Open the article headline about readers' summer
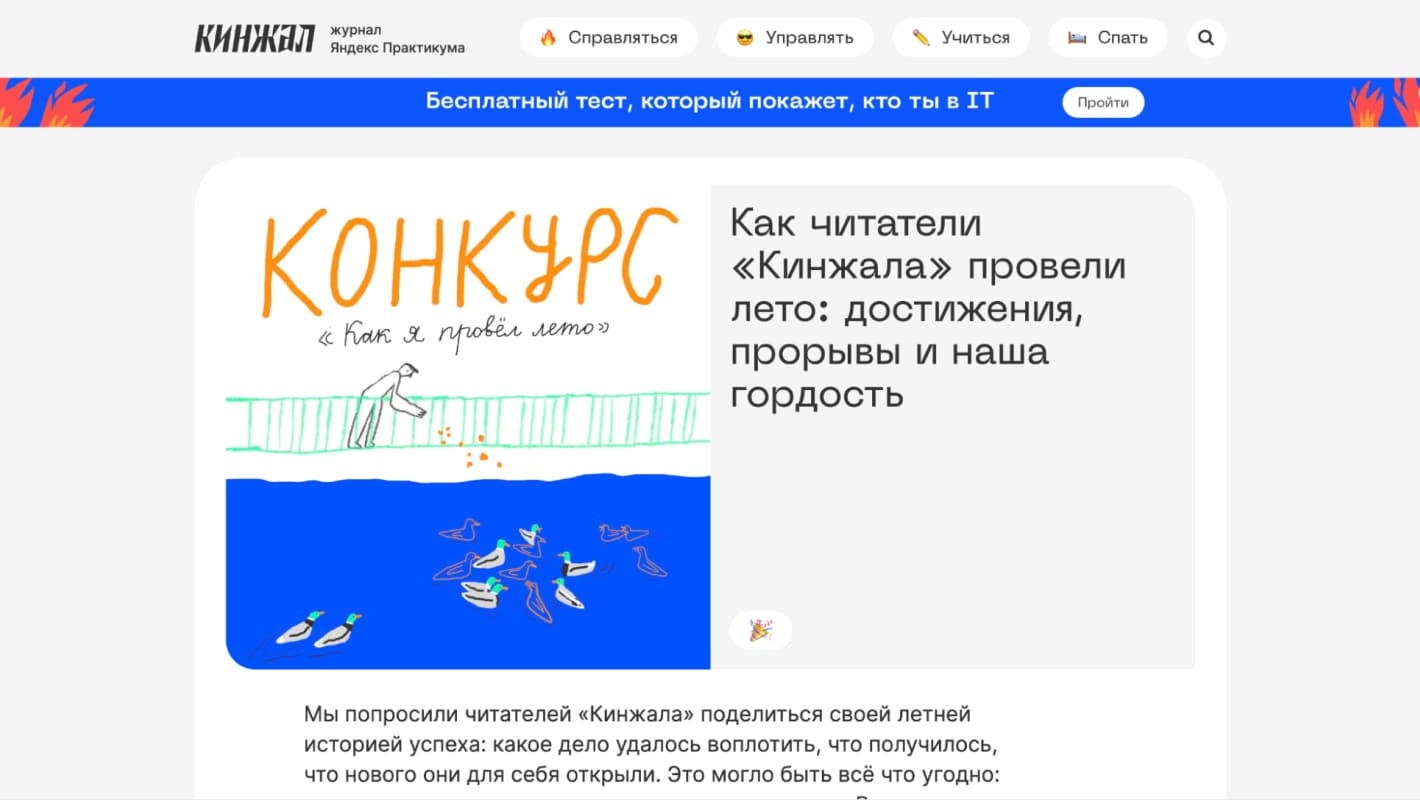The image size is (1420, 800). pos(928,308)
